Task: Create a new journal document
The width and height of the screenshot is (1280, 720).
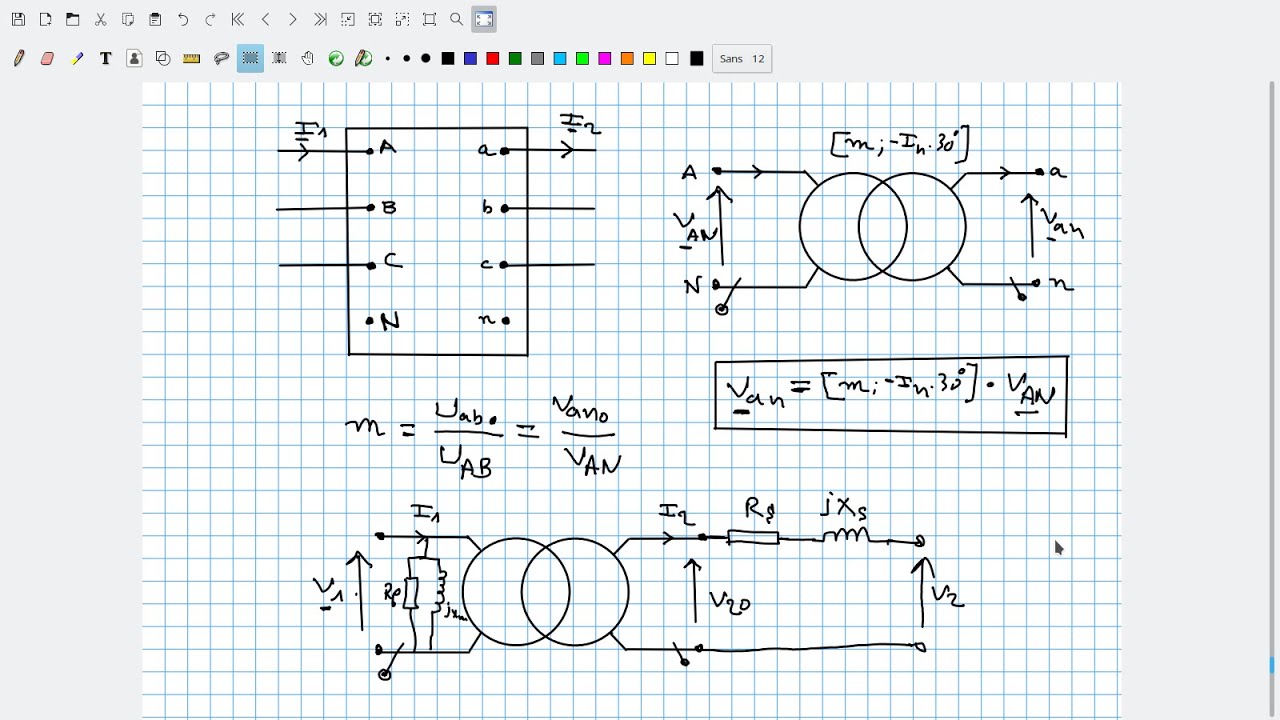Action: [45, 19]
